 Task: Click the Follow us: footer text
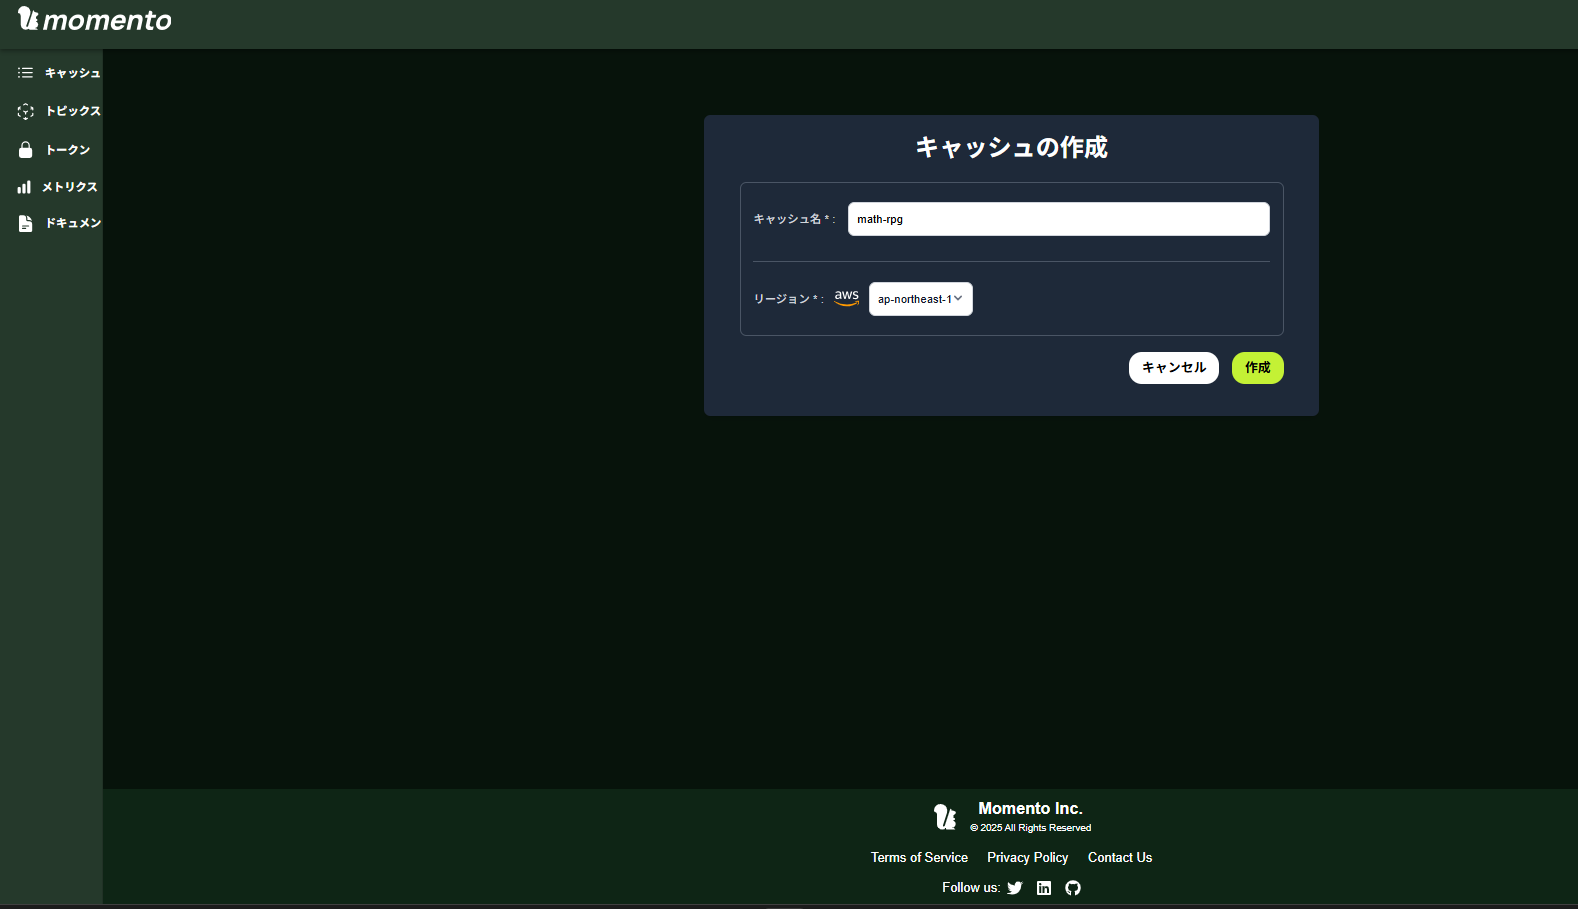click(971, 888)
